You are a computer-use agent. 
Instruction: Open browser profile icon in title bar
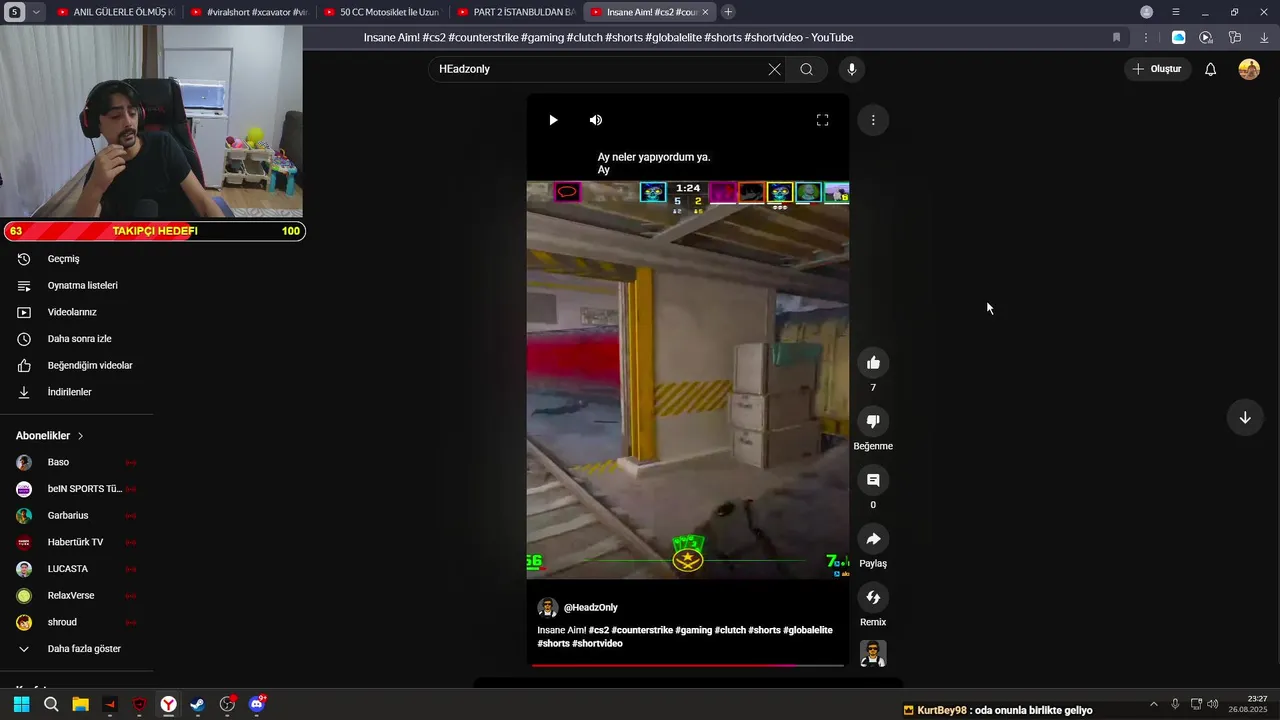pos(1147,12)
